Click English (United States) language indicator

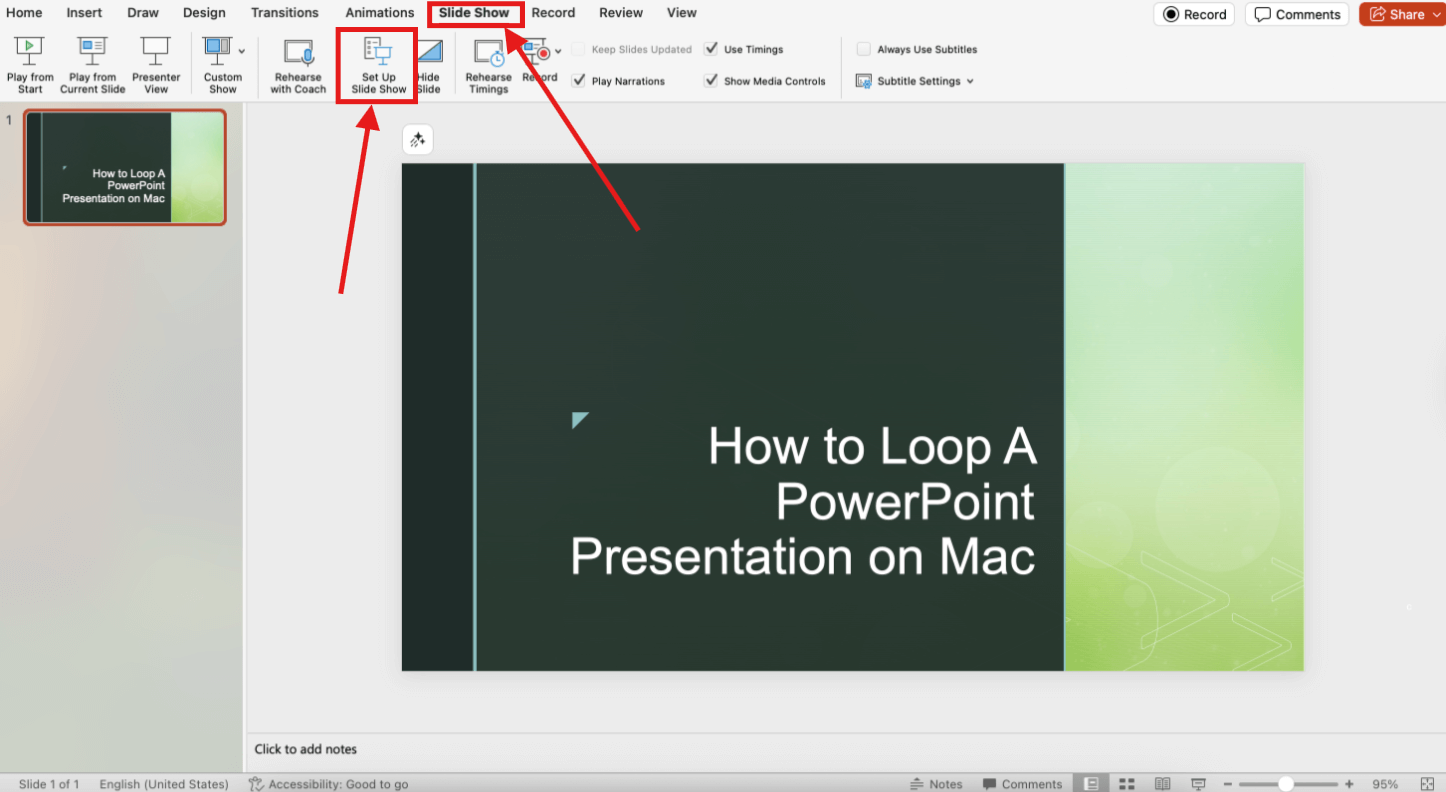[164, 784]
